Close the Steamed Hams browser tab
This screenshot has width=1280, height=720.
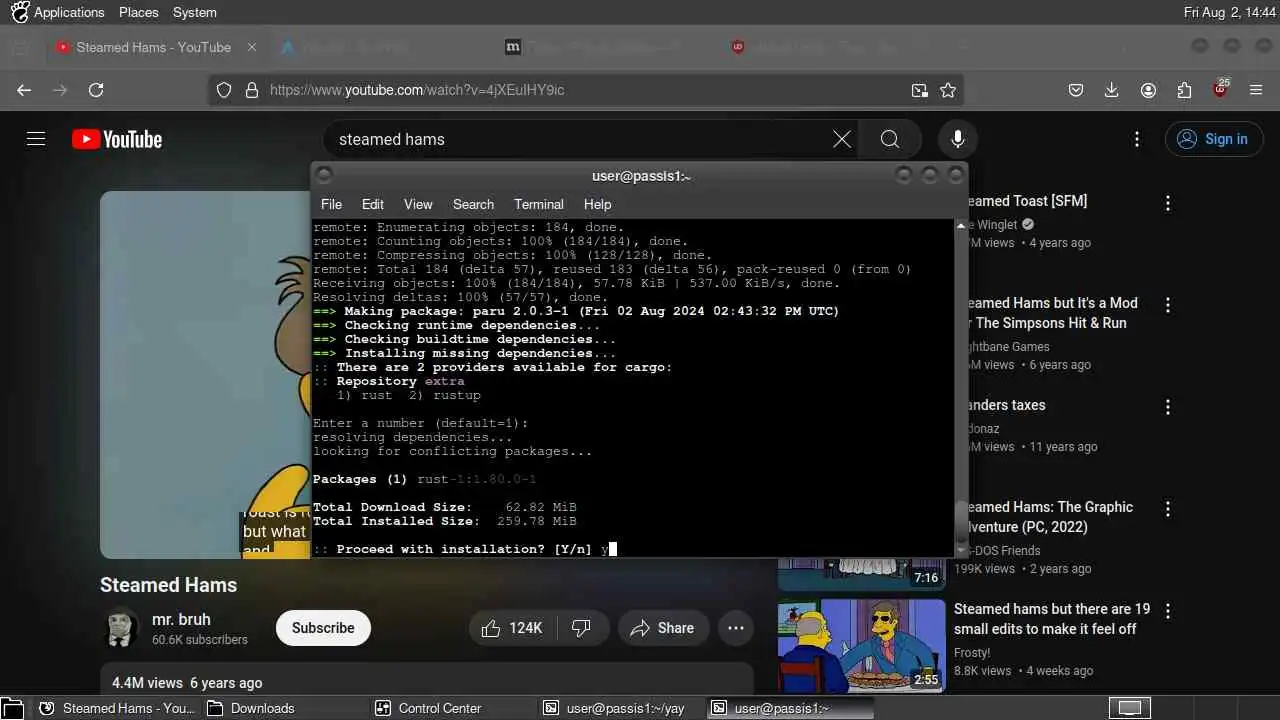coord(252,47)
